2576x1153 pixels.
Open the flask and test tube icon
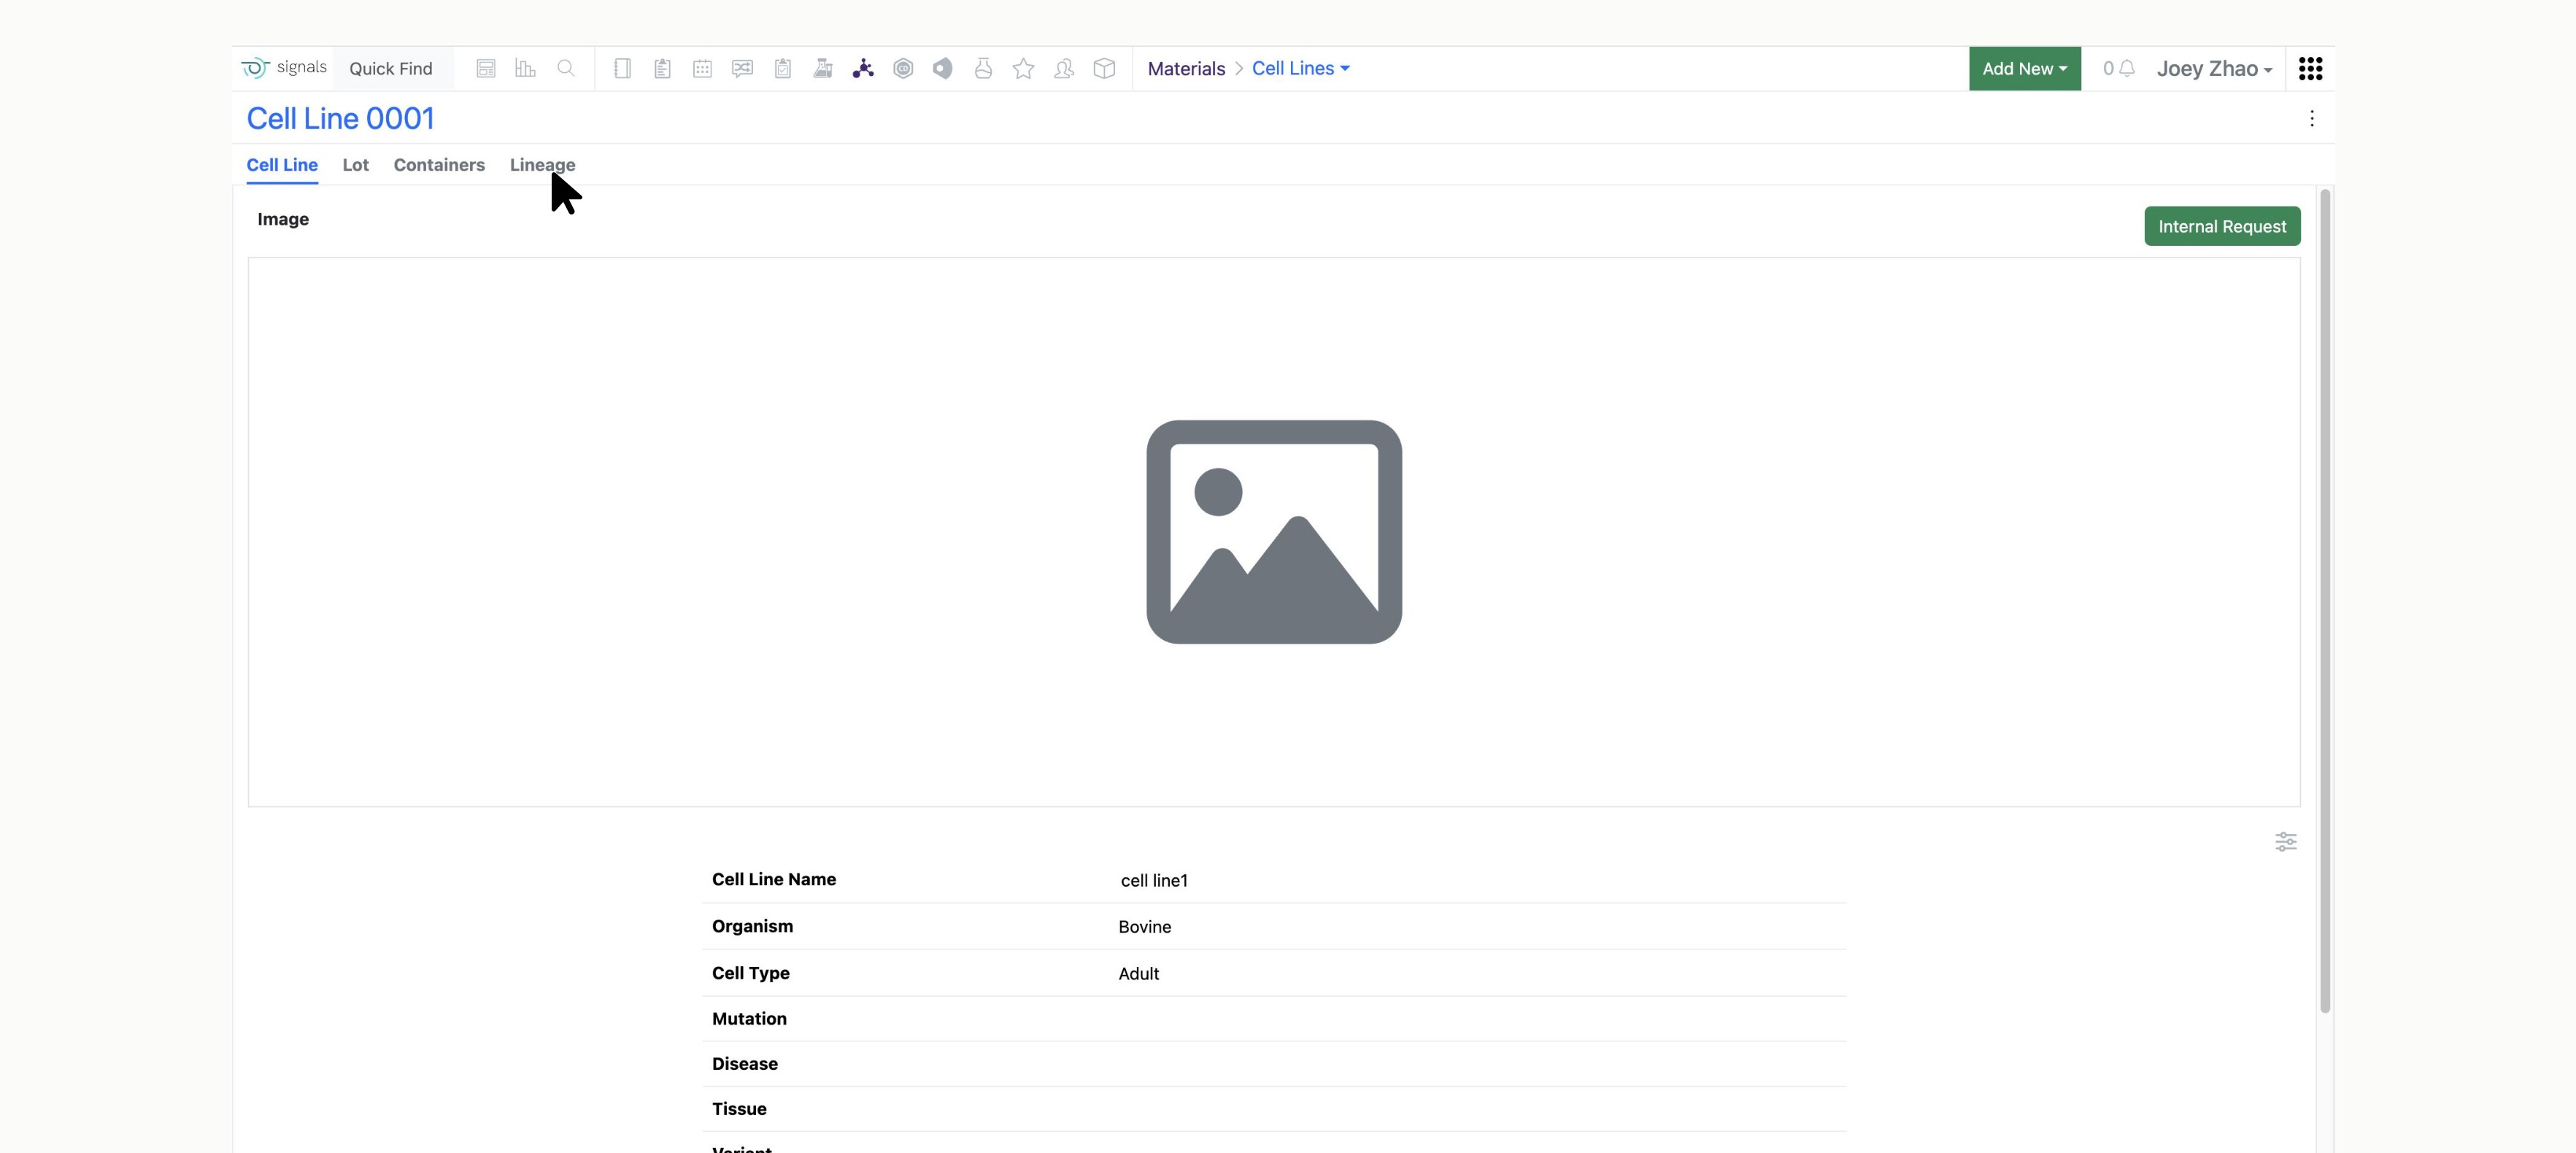[823, 69]
